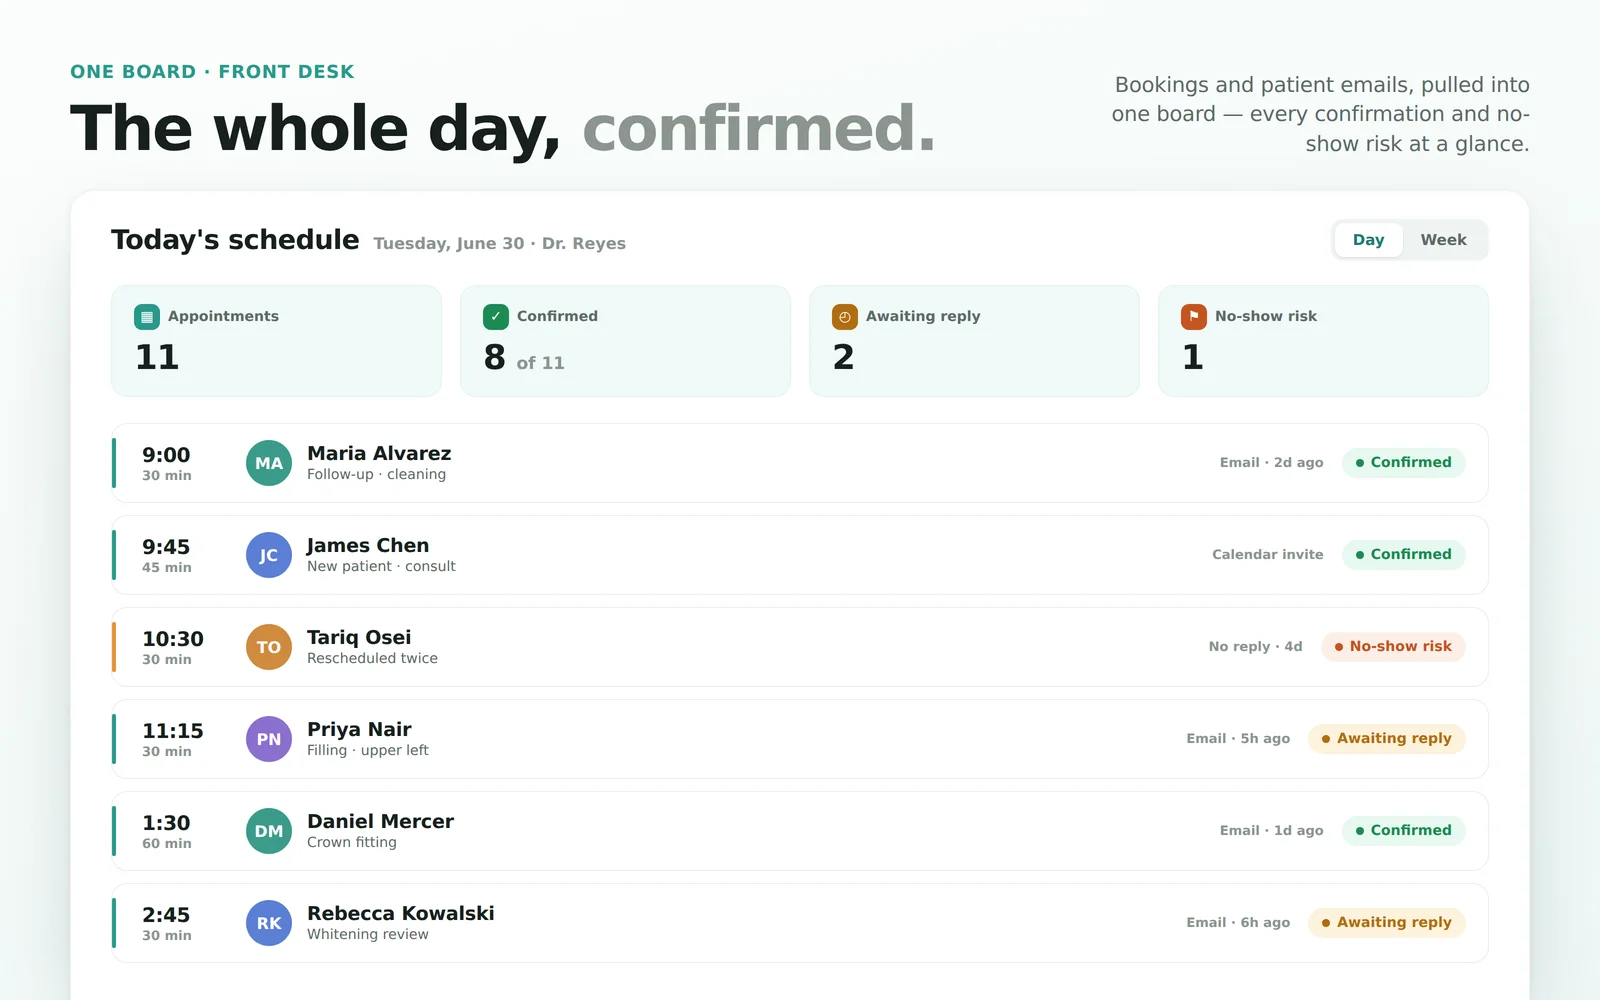Switch the schedule to Week view

pos(1443,240)
